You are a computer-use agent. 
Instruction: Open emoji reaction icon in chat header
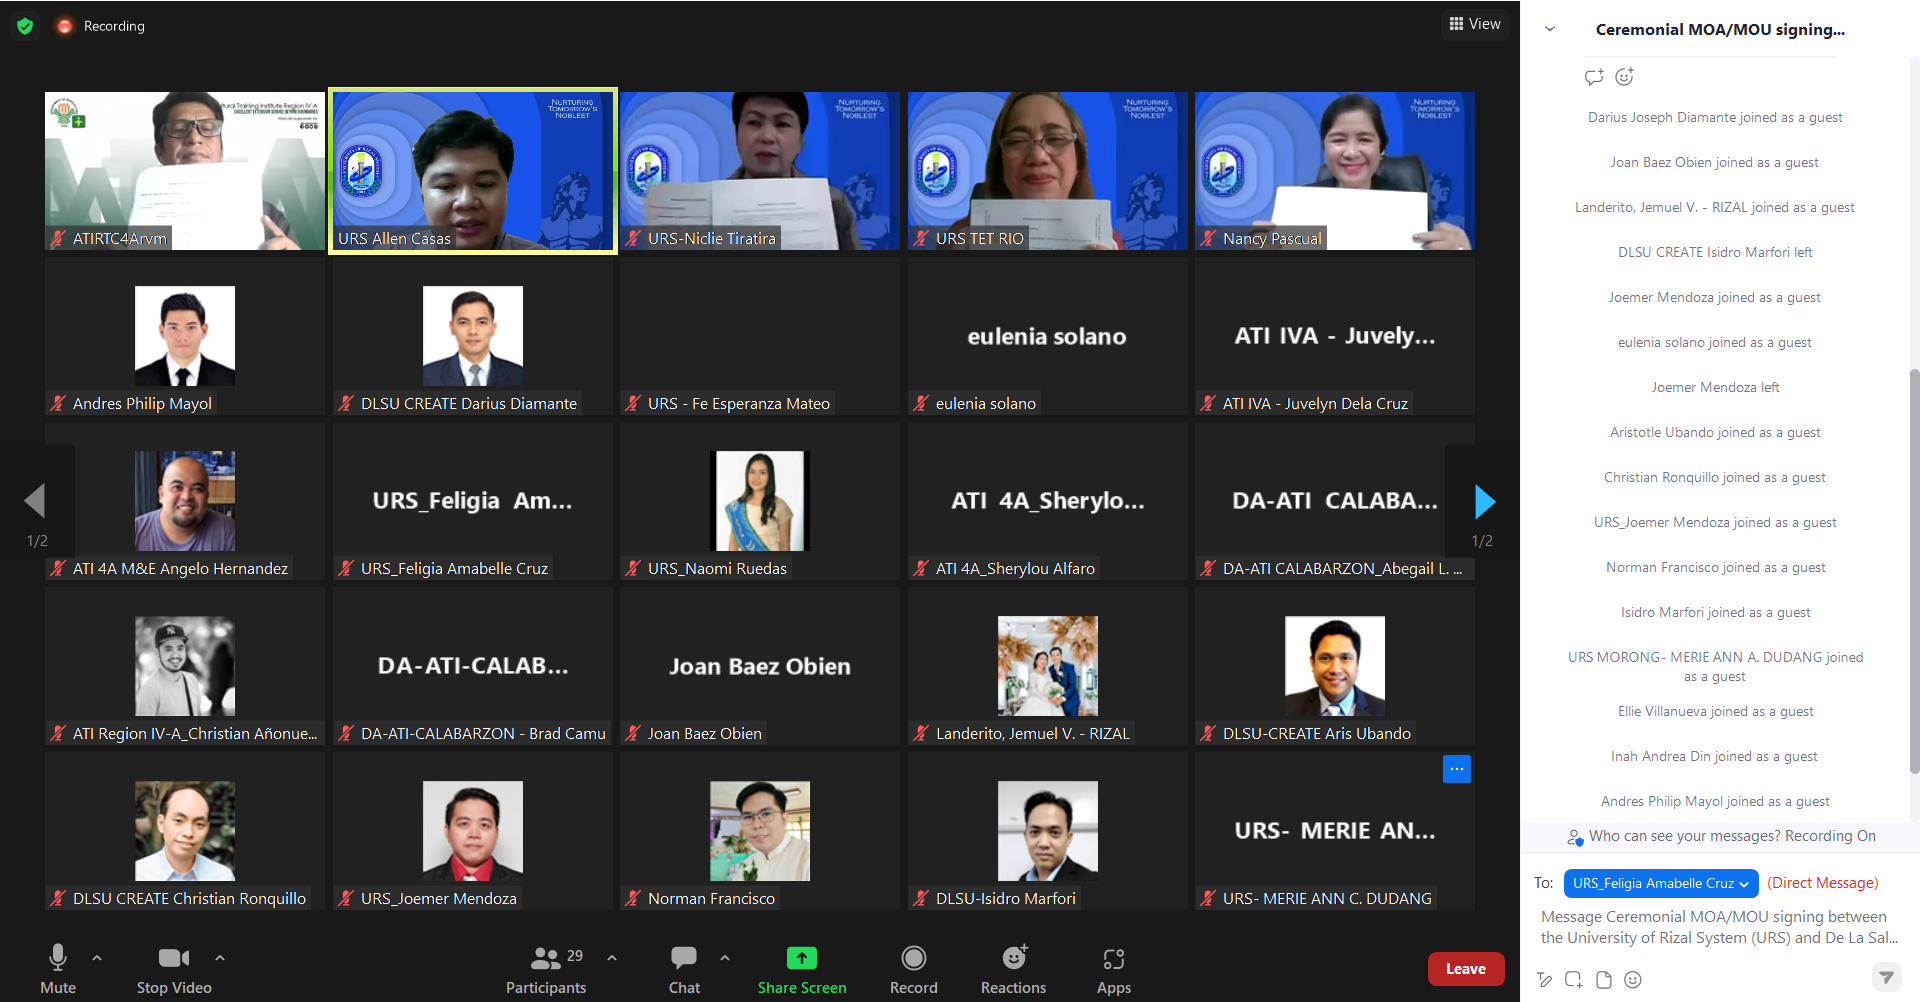pos(1625,77)
